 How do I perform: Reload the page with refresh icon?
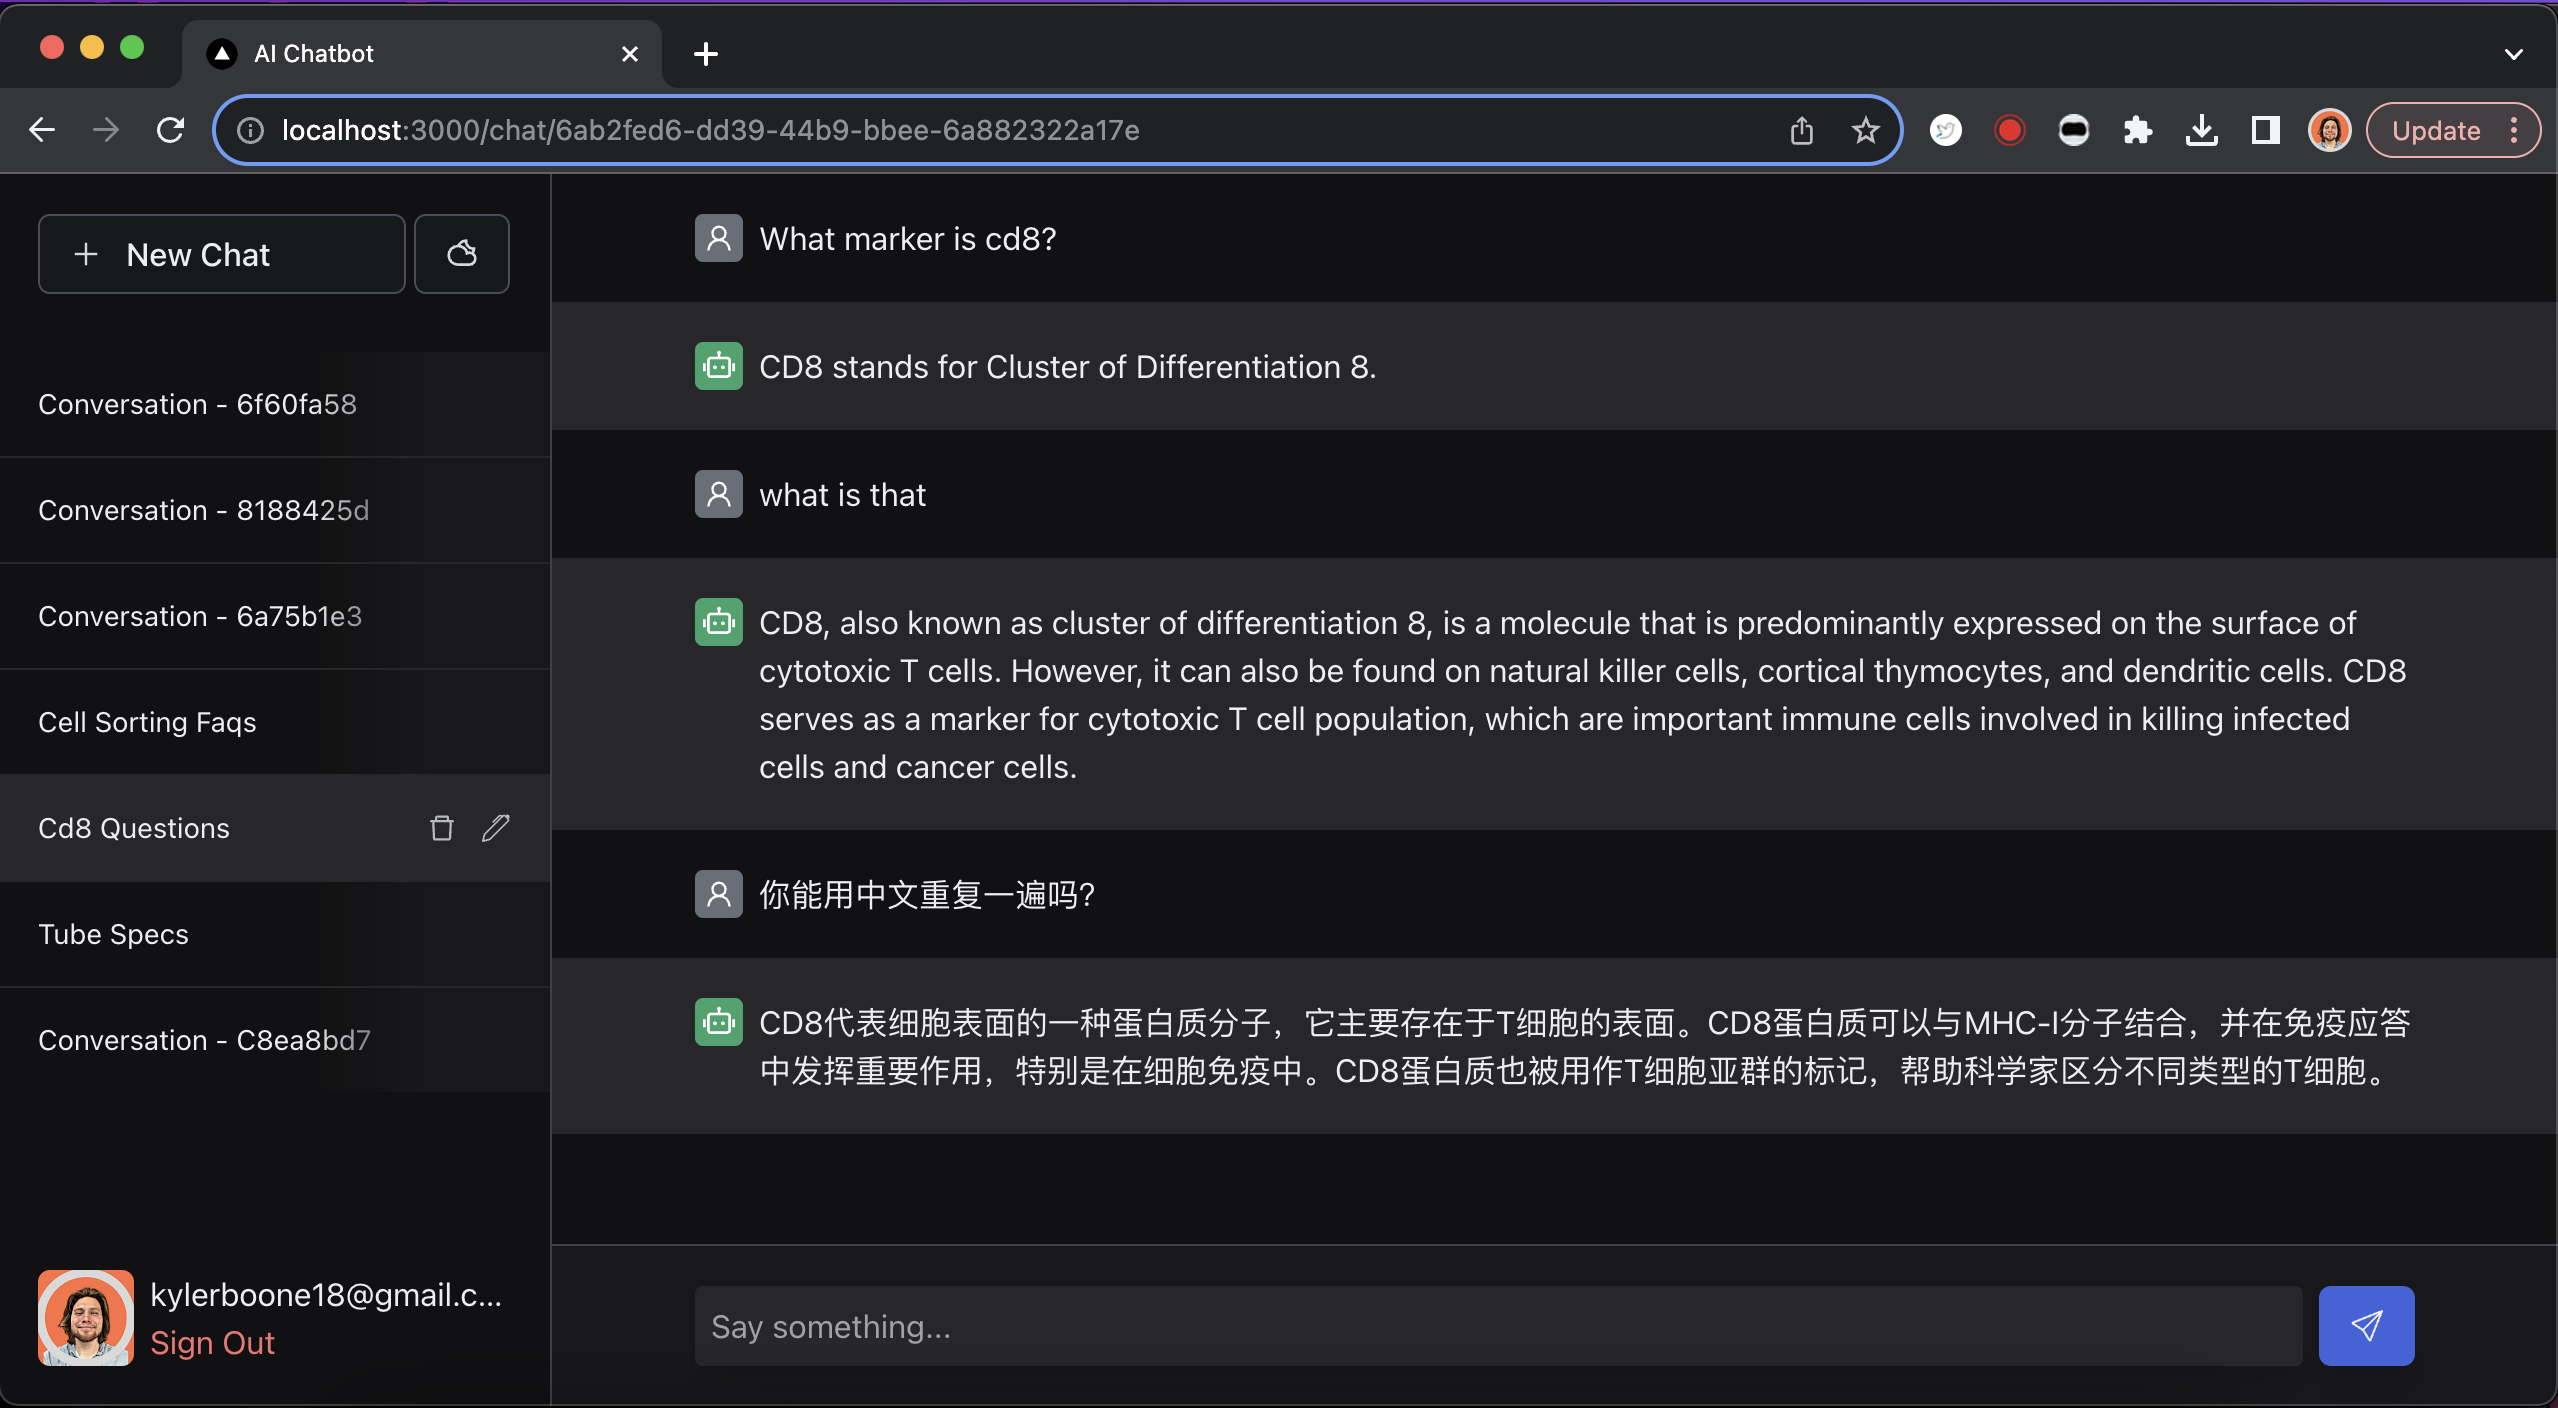point(170,130)
